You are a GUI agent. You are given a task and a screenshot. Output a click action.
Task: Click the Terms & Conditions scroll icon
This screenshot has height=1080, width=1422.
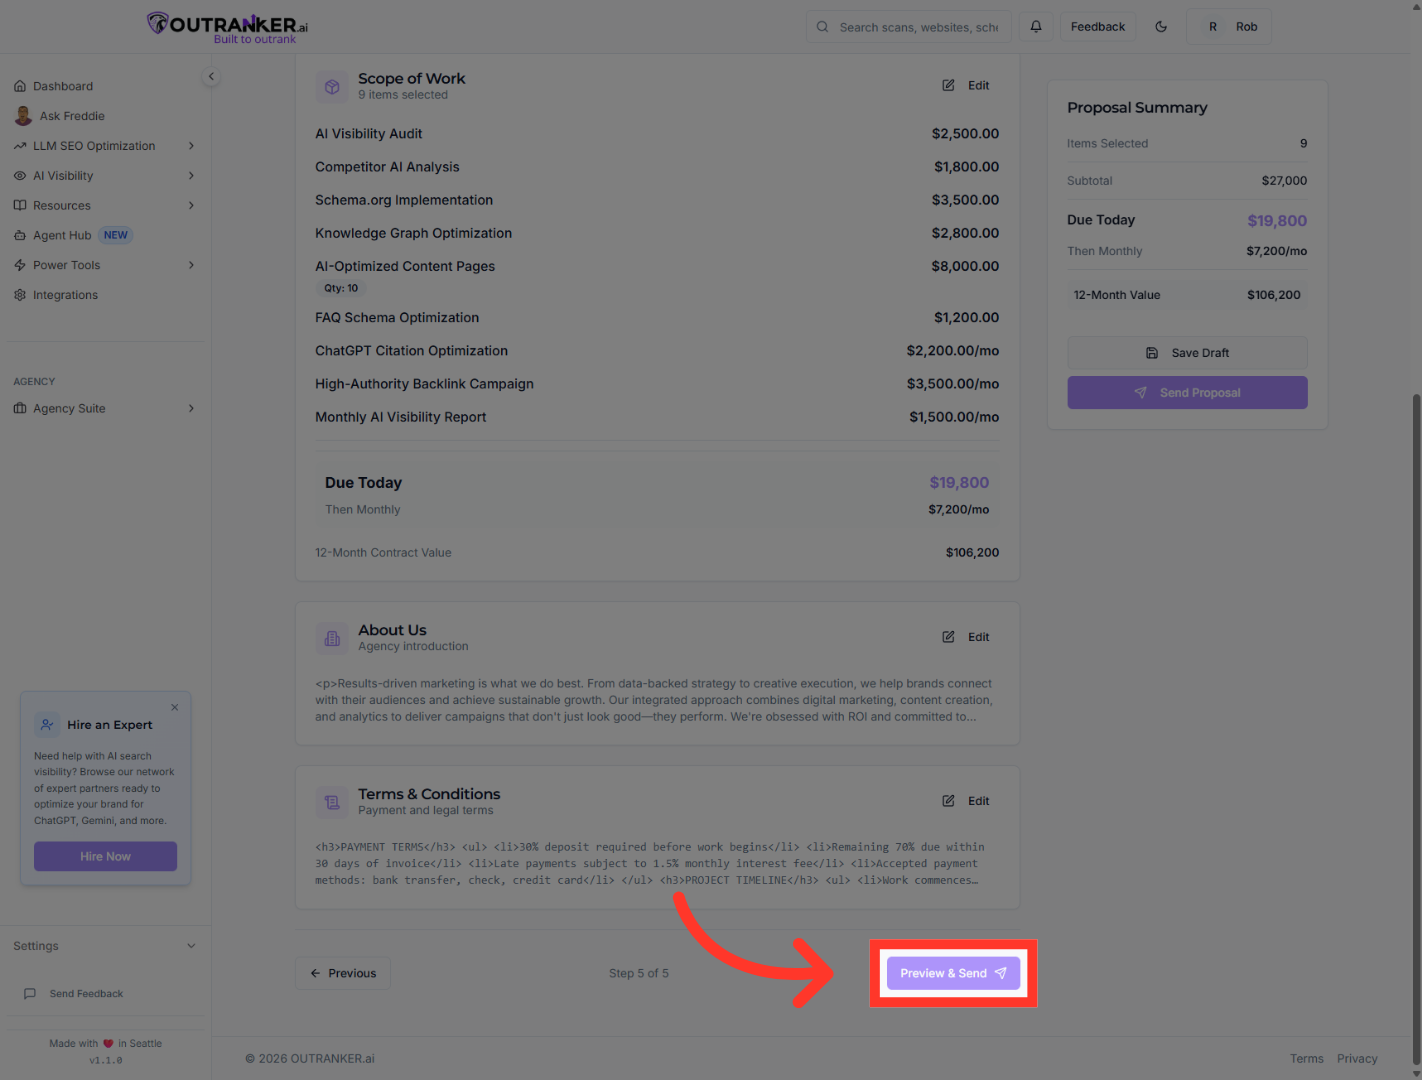332,802
